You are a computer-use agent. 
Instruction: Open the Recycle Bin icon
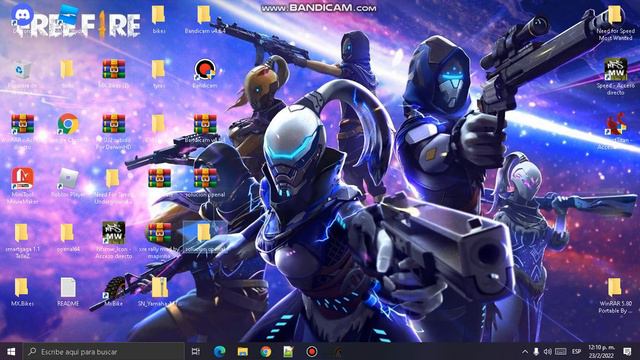22,70
